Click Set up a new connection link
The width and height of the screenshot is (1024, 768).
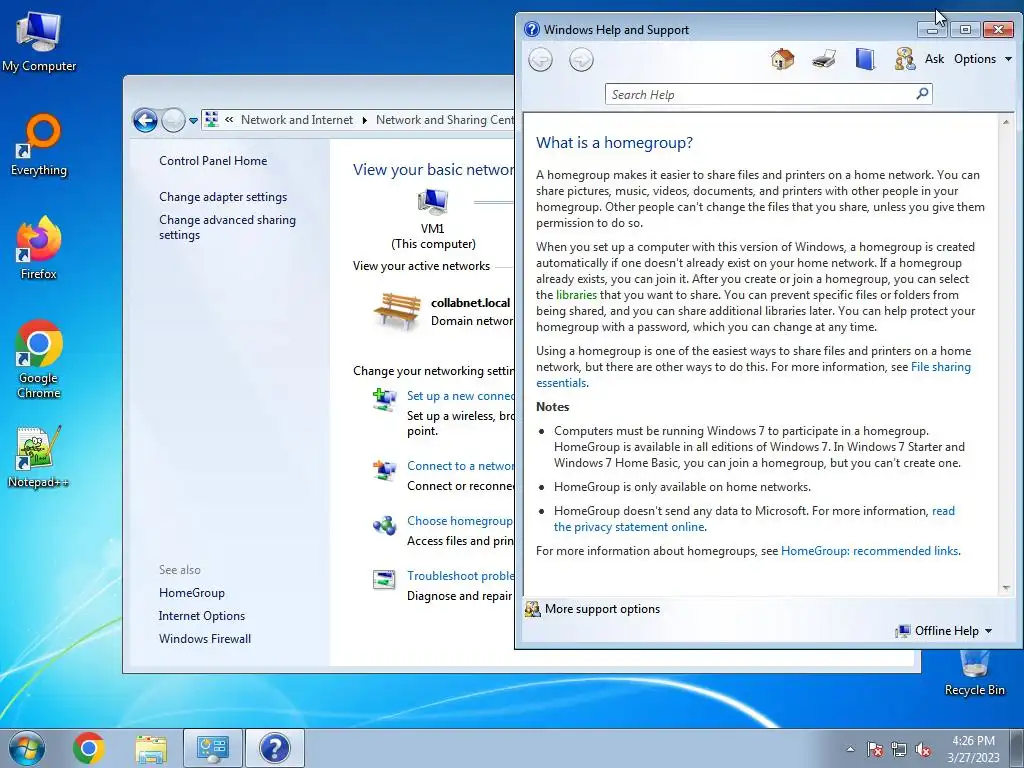pos(460,396)
